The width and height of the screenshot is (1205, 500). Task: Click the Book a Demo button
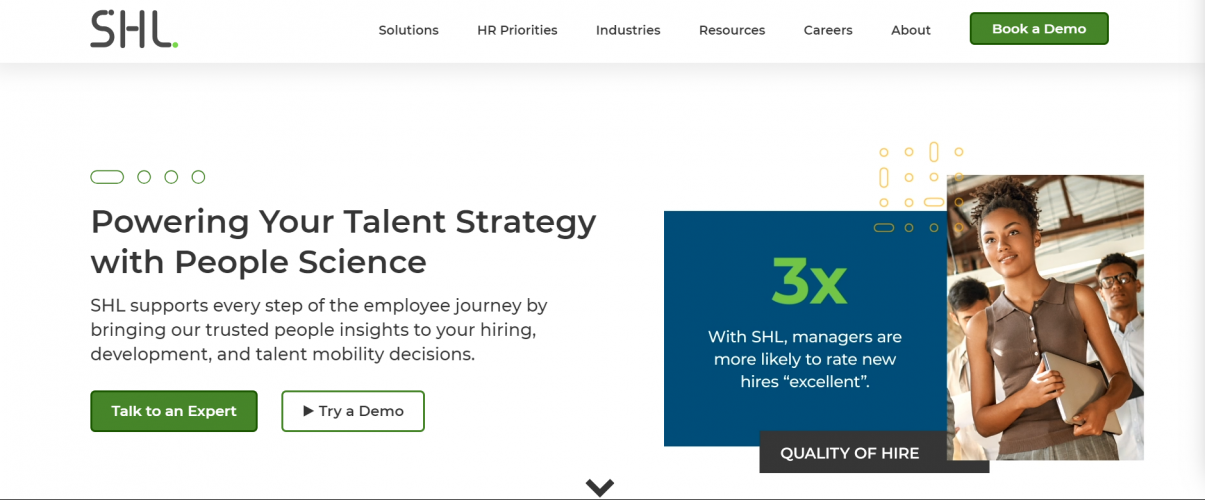1039,29
